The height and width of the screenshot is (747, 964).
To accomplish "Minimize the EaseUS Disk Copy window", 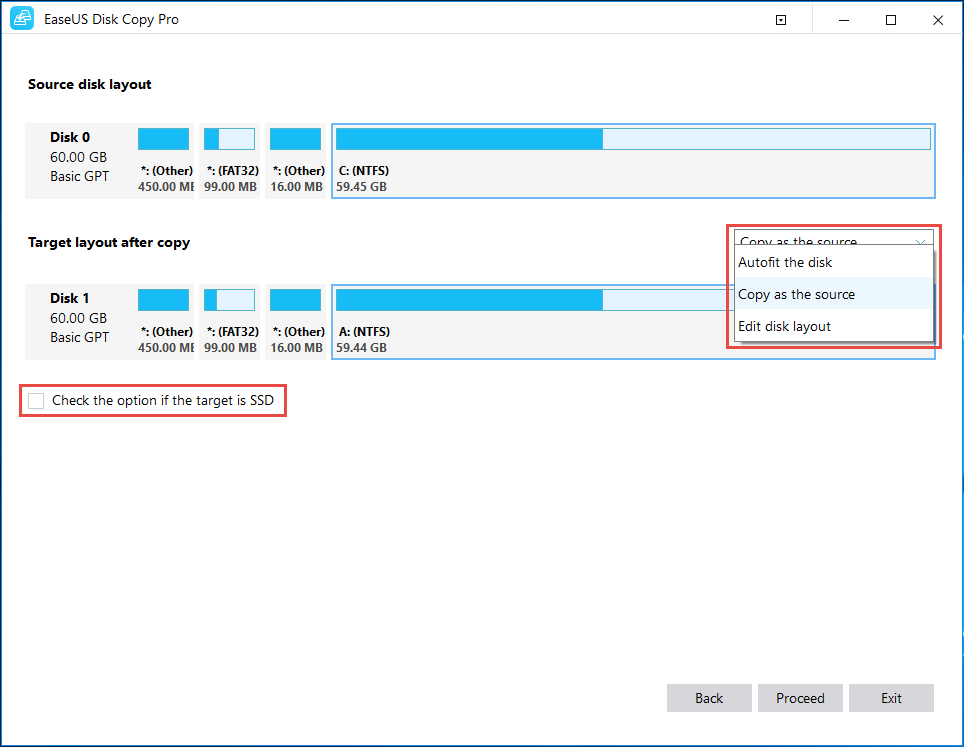I will coord(844,20).
